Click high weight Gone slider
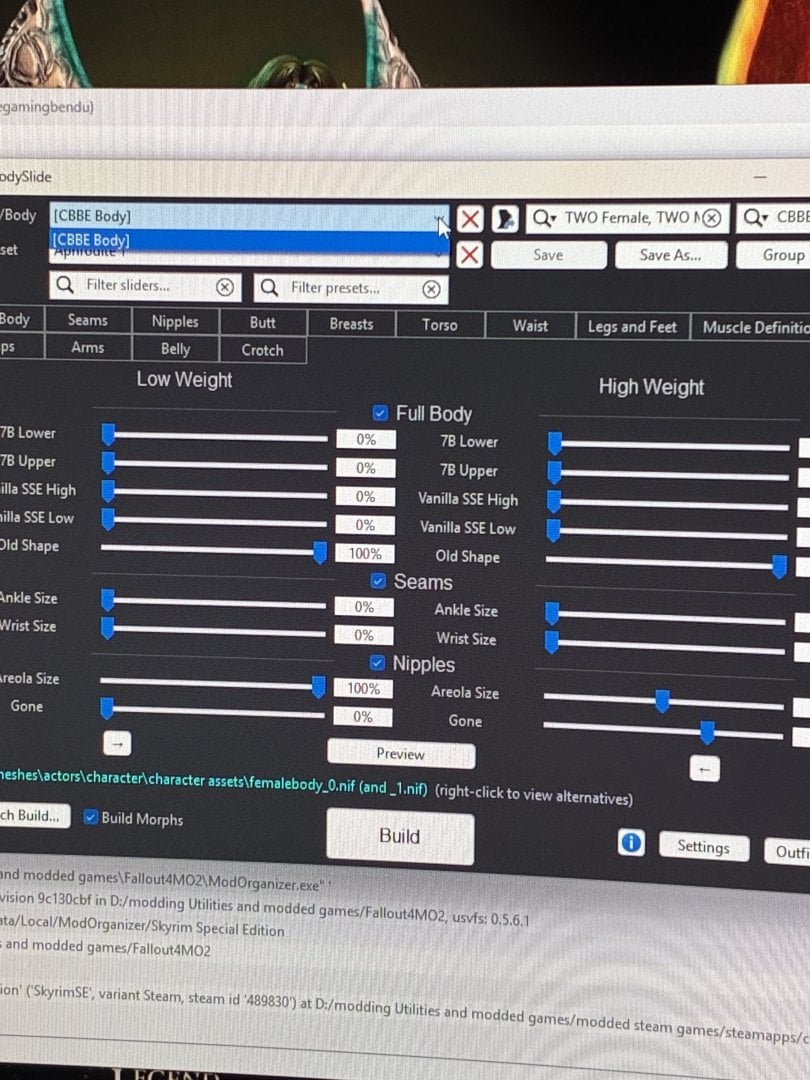810x1080 pixels. [x=663, y=731]
